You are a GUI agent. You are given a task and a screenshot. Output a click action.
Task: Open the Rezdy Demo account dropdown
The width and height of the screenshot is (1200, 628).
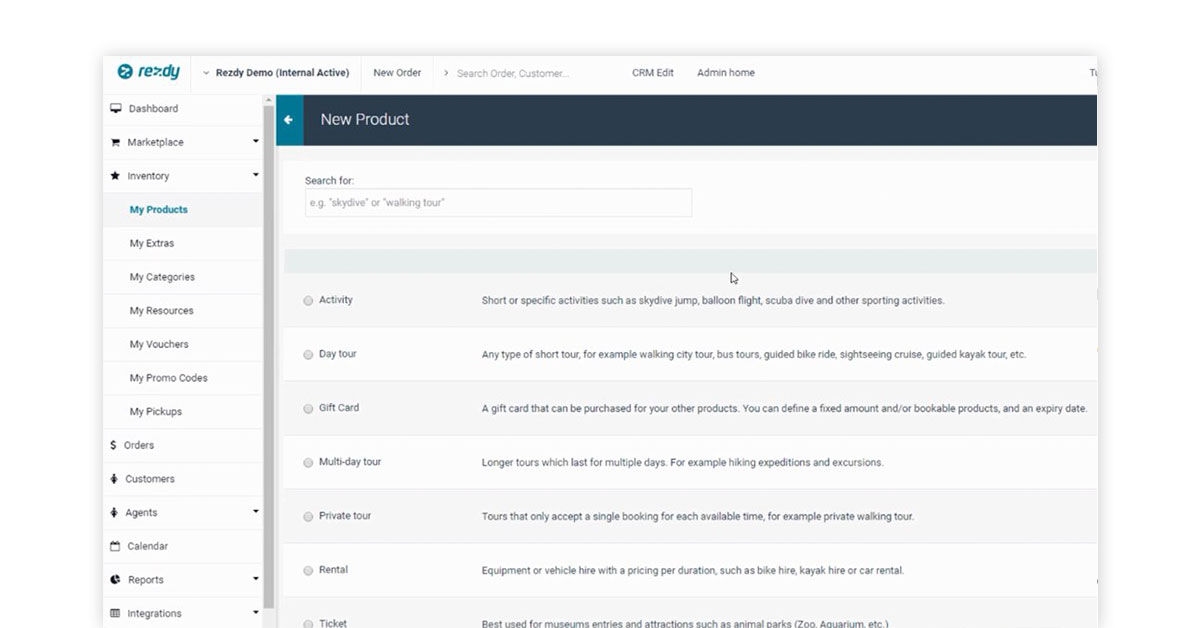click(275, 73)
